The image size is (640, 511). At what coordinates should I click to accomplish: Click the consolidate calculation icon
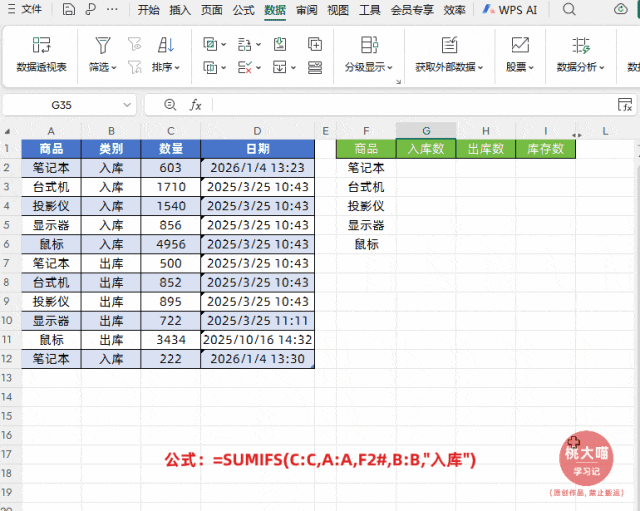(315, 44)
